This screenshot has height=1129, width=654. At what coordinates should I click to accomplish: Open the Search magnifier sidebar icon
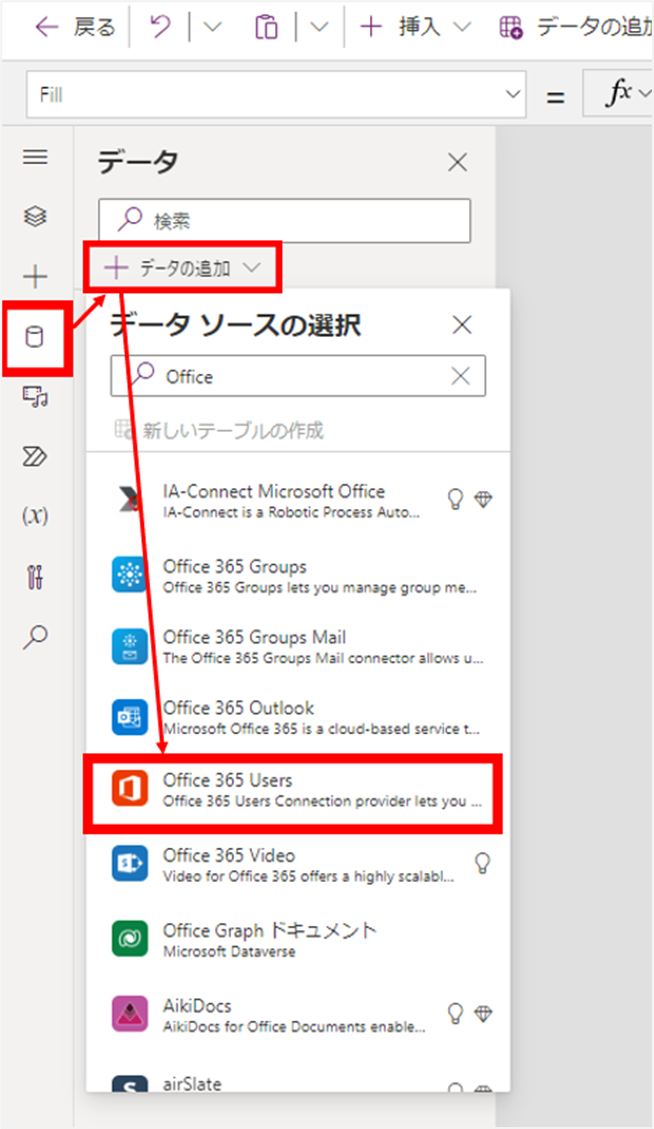(35, 637)
